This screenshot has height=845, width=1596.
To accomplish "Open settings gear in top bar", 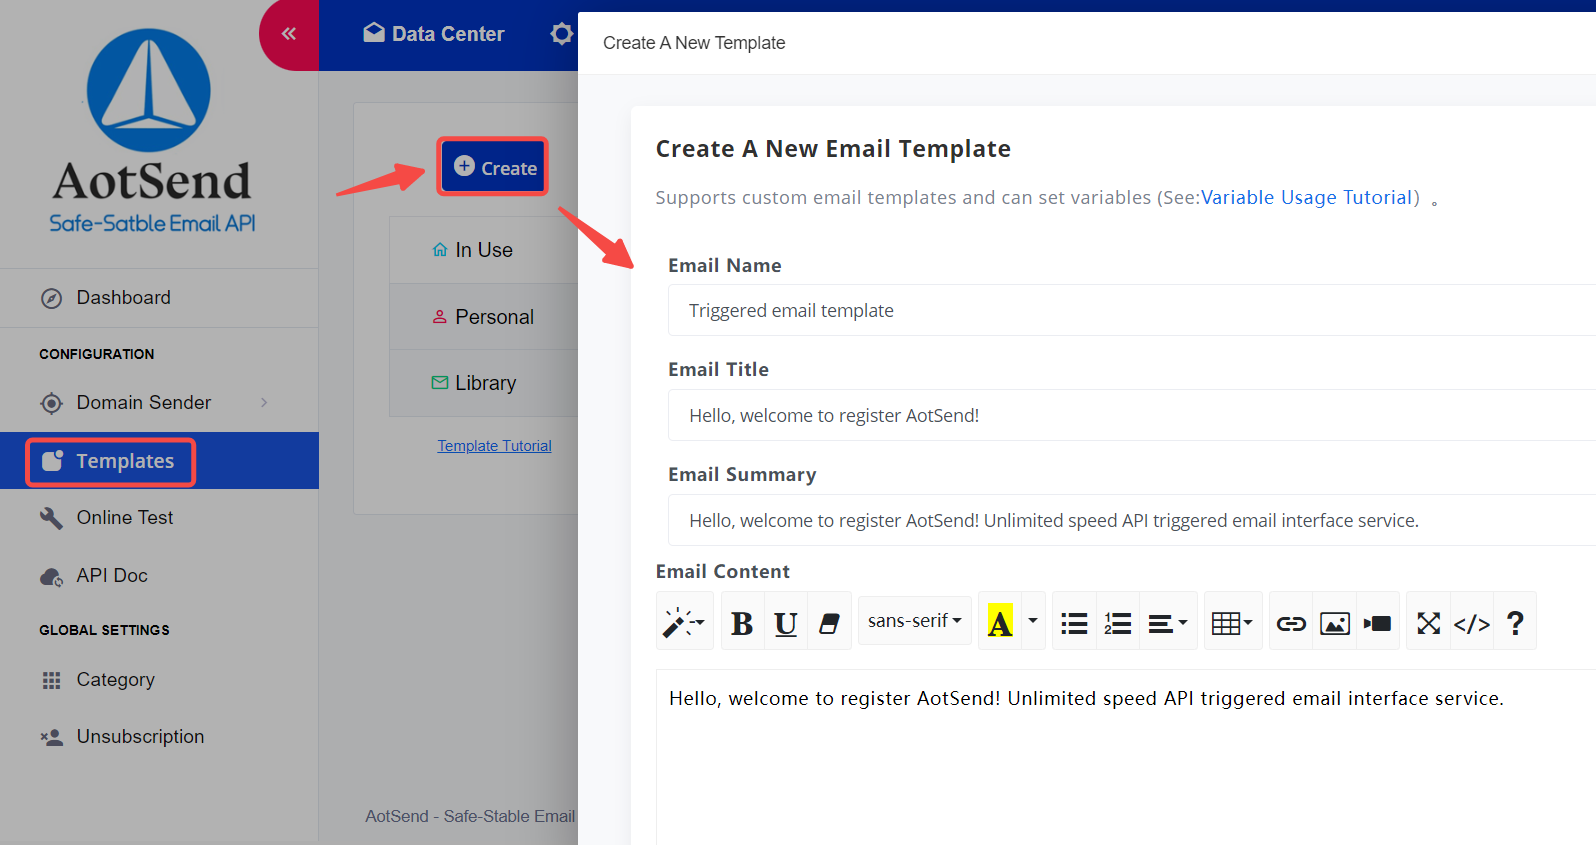I will (x=562, y=34).
